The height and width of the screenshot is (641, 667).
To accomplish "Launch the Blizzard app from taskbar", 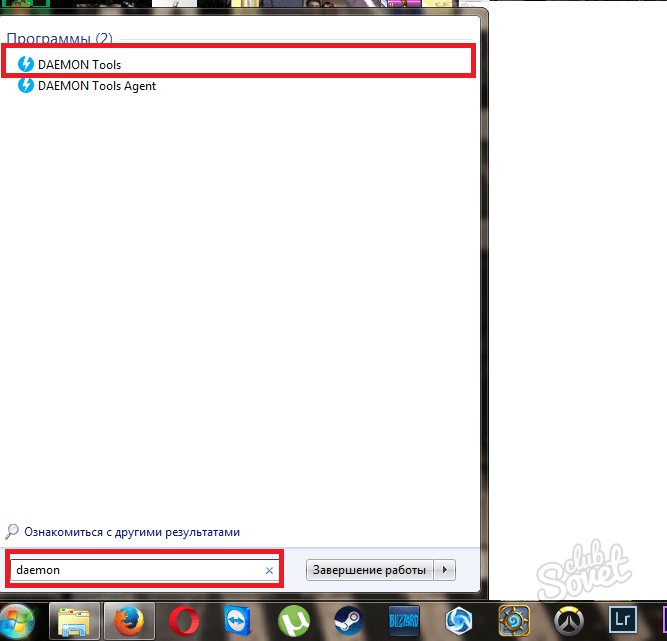I will click(x=403, y=622).
